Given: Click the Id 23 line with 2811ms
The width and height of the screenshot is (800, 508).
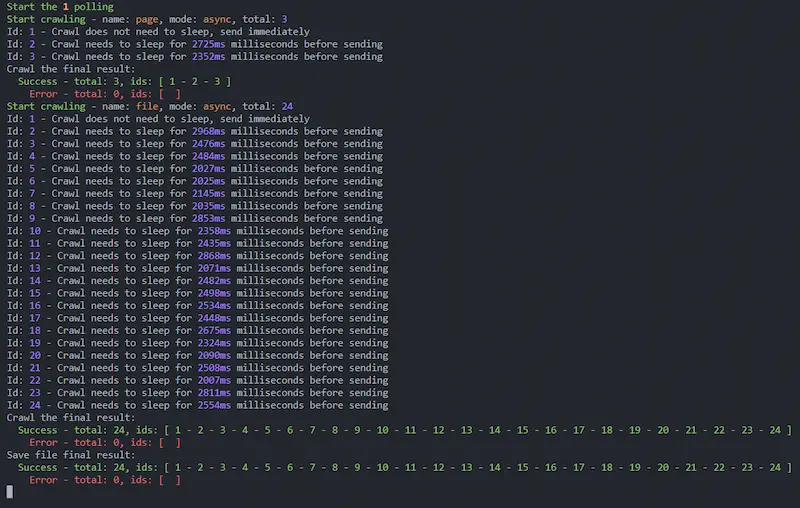Looking at the screenshot, I should pos(197,393).
